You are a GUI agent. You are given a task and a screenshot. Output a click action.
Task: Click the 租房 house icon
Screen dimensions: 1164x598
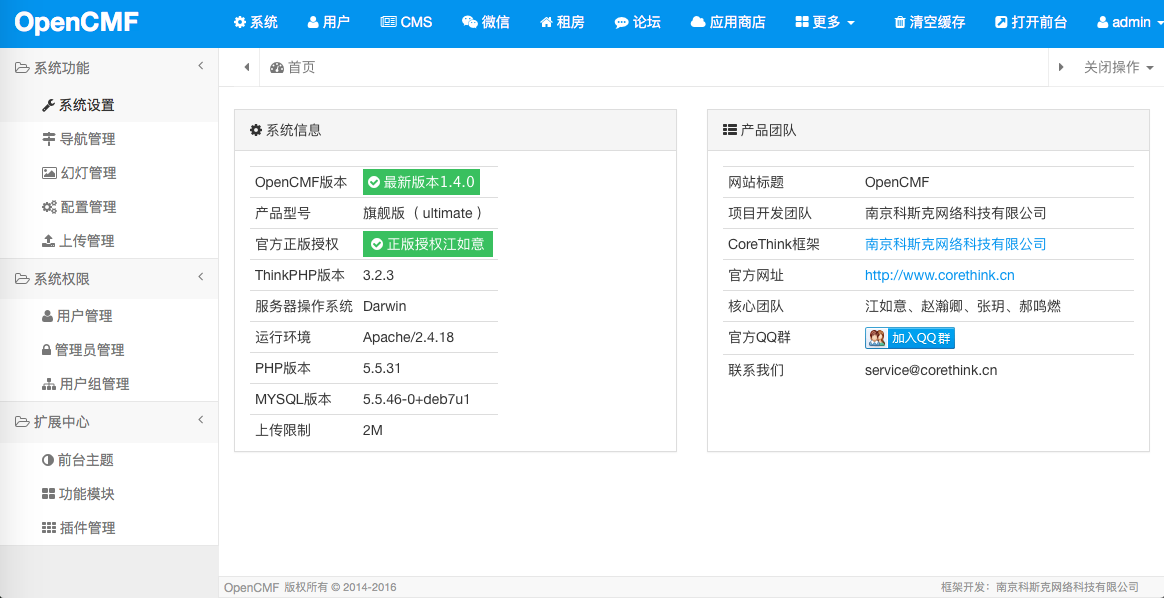point(546,22)
